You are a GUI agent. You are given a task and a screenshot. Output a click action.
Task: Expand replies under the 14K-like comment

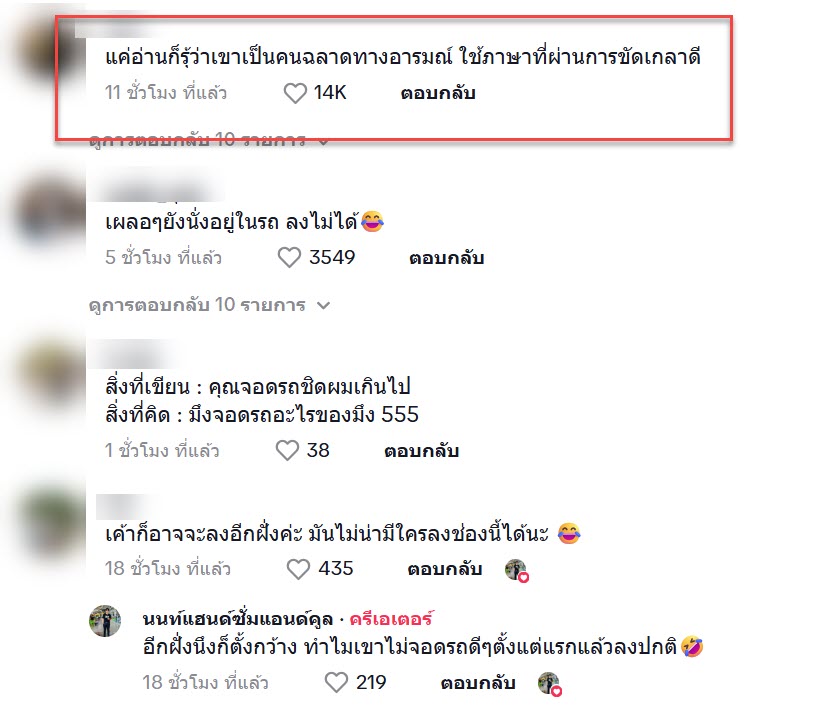pyautogui.click(x=209, y=140)
